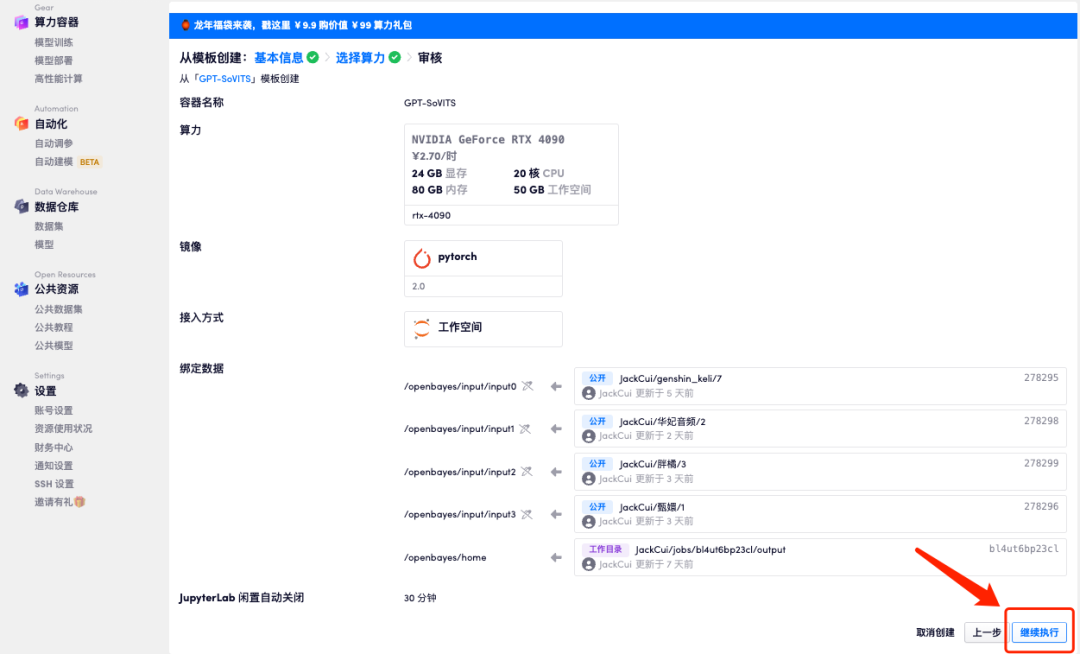This screenshot has height=654, width=1080.
Task: Open JackCui/jobs/bl4ut6bp23cl/output work directory
Action: tap(710, 549)
